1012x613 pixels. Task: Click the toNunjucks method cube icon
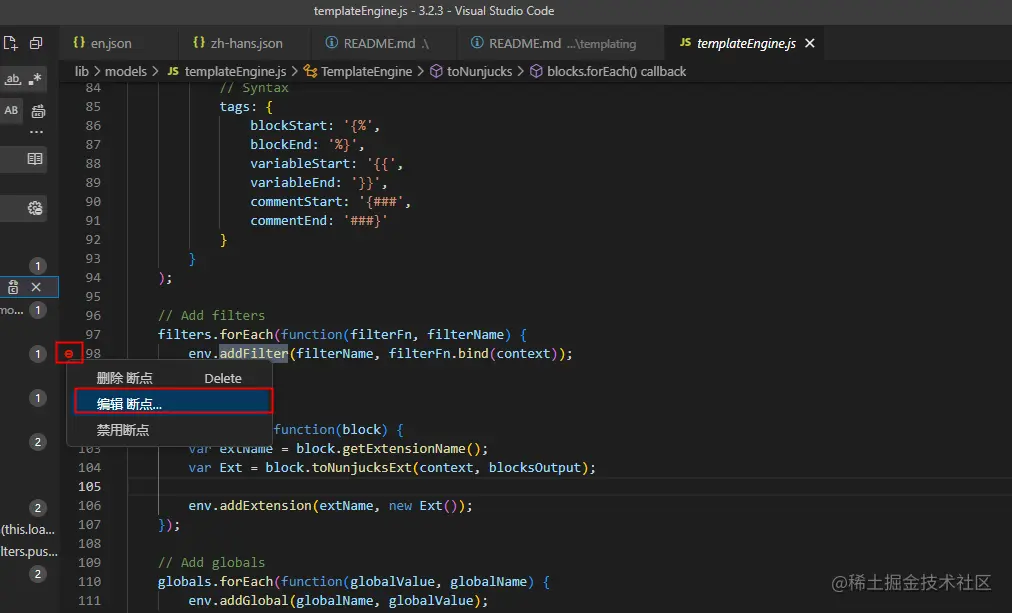pos(436,72)
